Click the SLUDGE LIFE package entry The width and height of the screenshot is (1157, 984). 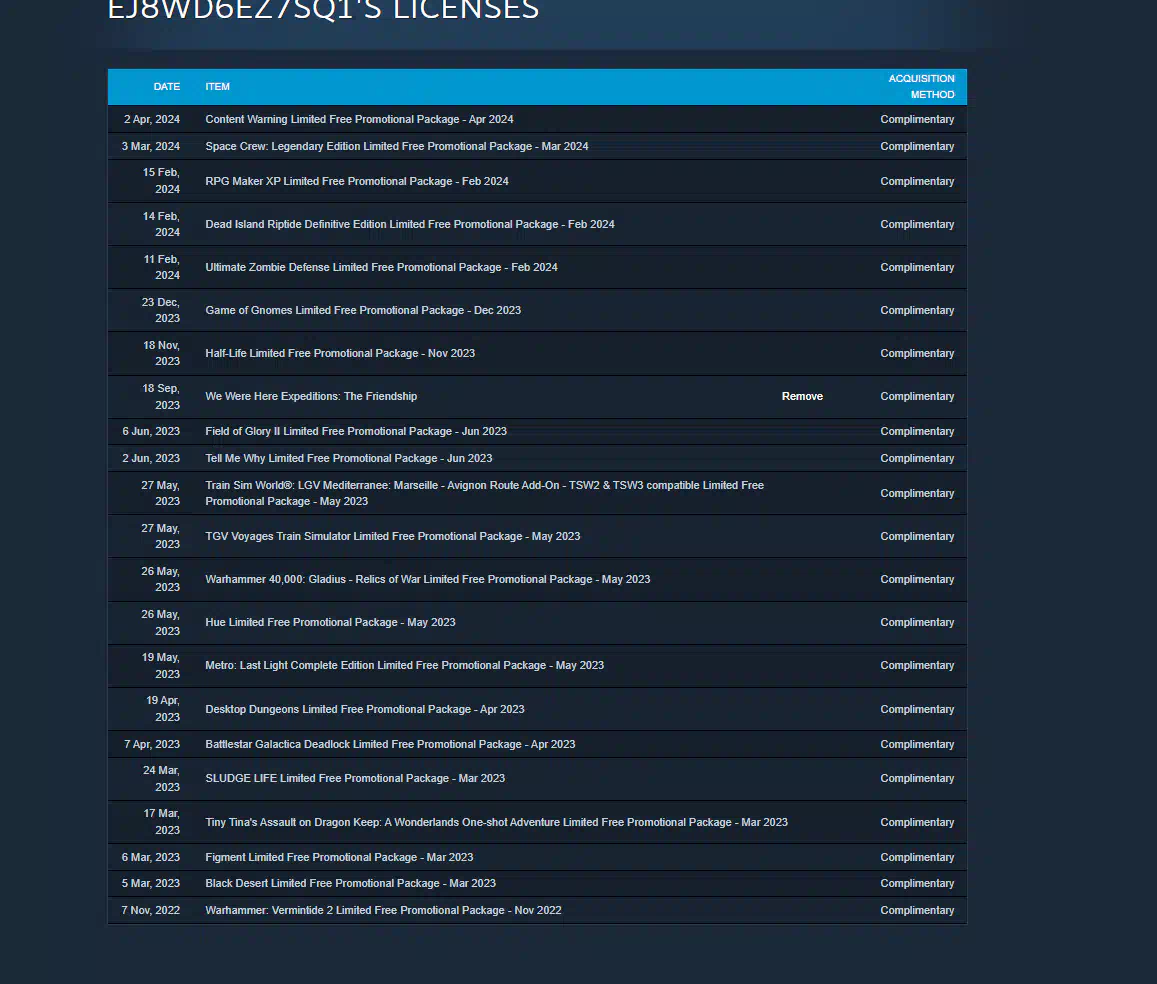355,779
